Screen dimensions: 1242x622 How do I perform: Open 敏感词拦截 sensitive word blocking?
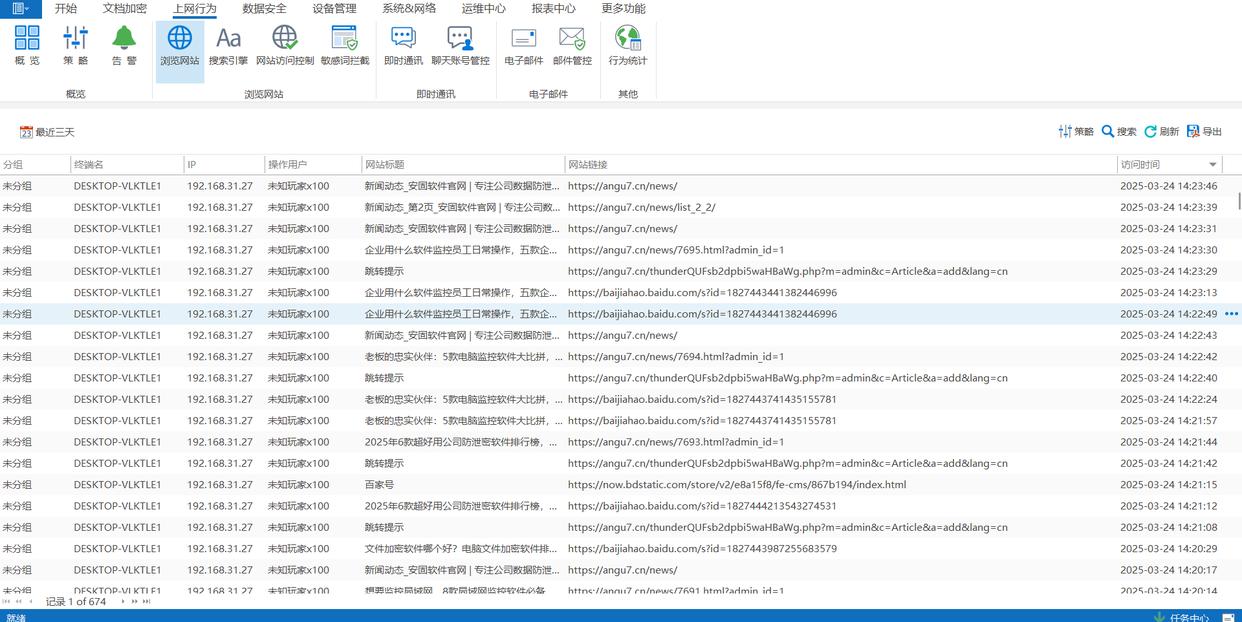tap(344, 46)
